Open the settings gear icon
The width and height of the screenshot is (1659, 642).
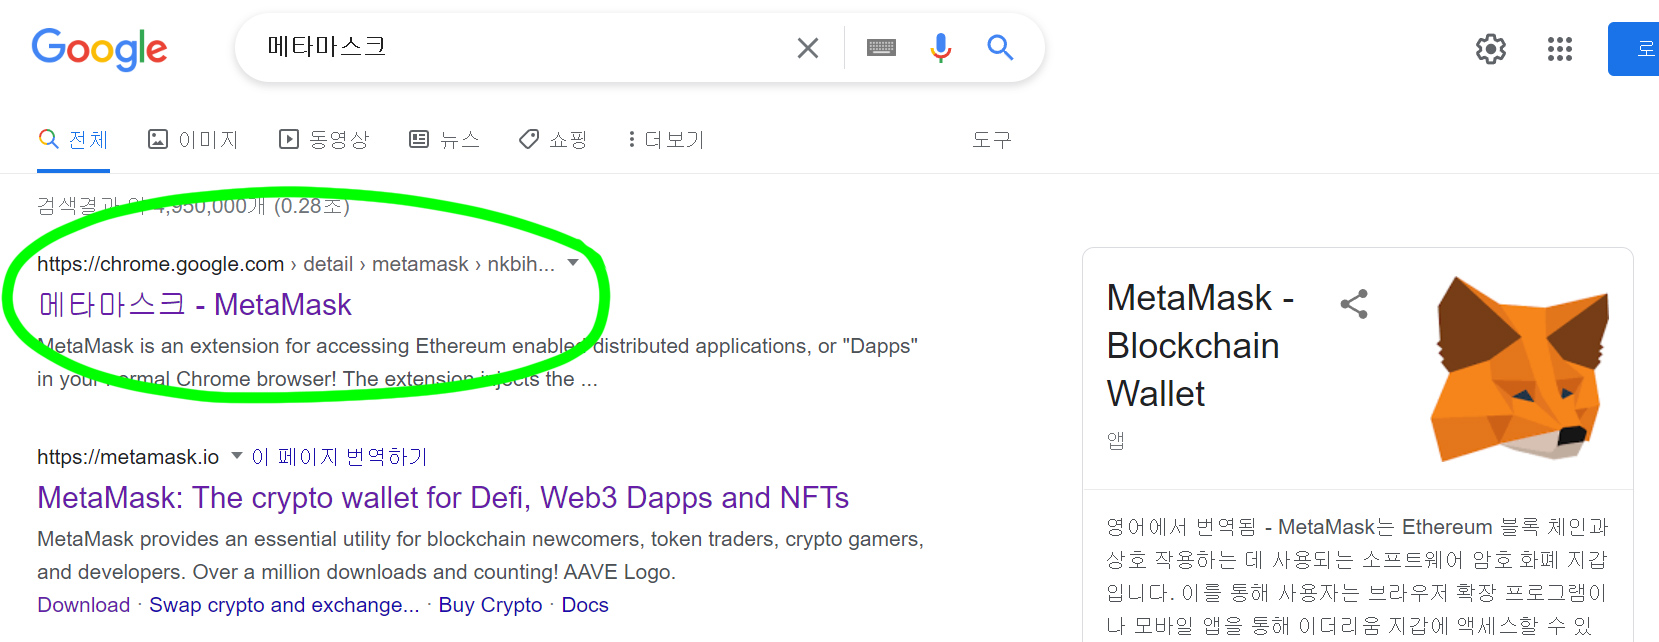[1491, 49]
